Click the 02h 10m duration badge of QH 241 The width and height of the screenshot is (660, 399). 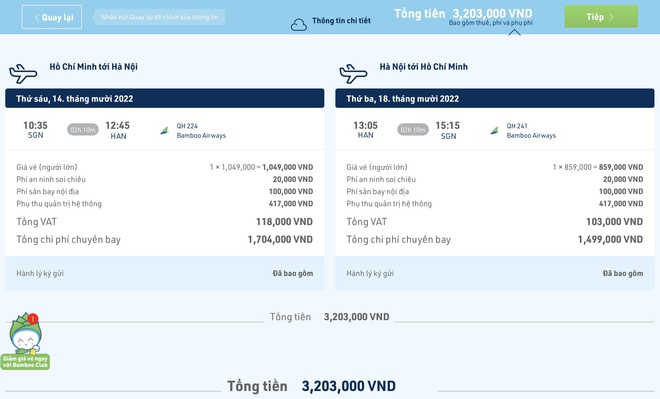[x=413, y=130]
